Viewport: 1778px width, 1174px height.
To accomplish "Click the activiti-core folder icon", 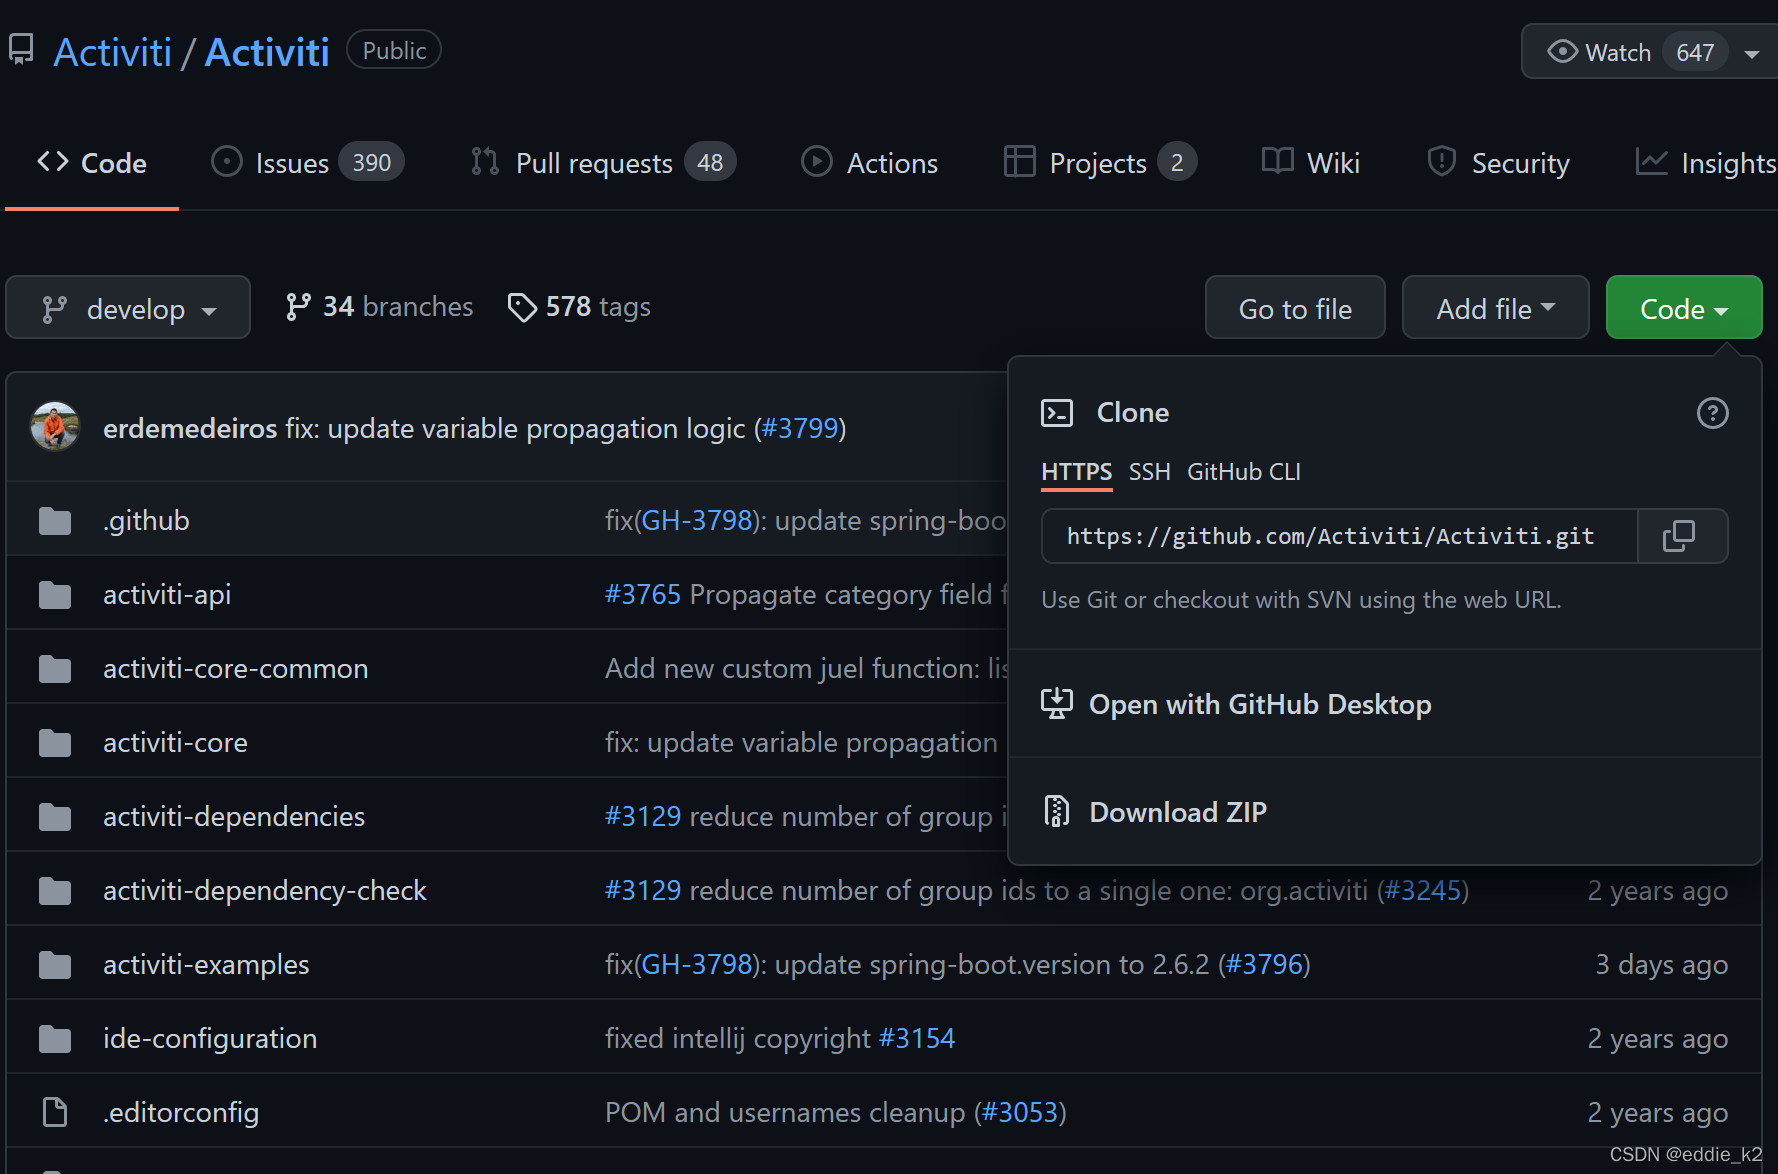I will [55, 743].
